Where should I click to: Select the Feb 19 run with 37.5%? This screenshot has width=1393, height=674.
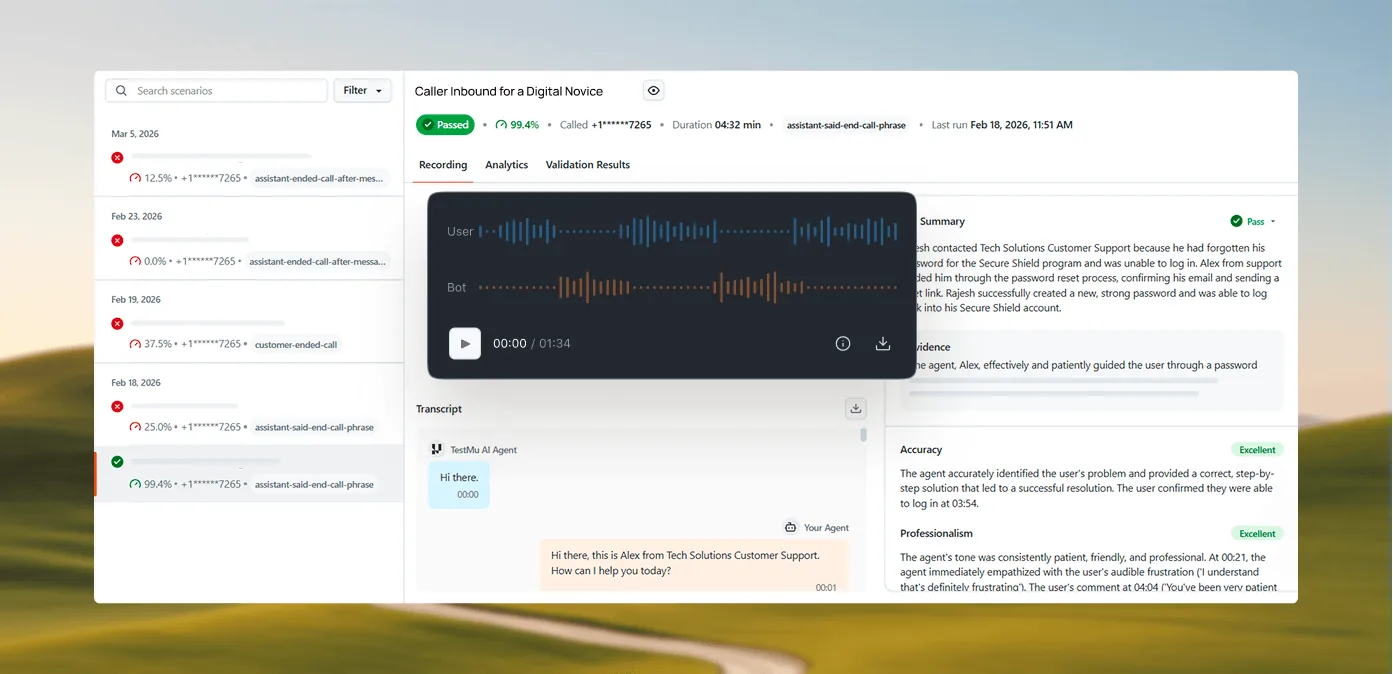coord(249,333)
